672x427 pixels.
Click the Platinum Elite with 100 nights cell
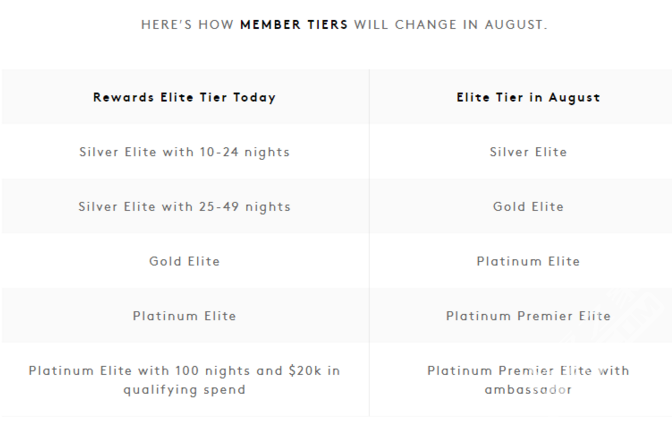[185, 380]
